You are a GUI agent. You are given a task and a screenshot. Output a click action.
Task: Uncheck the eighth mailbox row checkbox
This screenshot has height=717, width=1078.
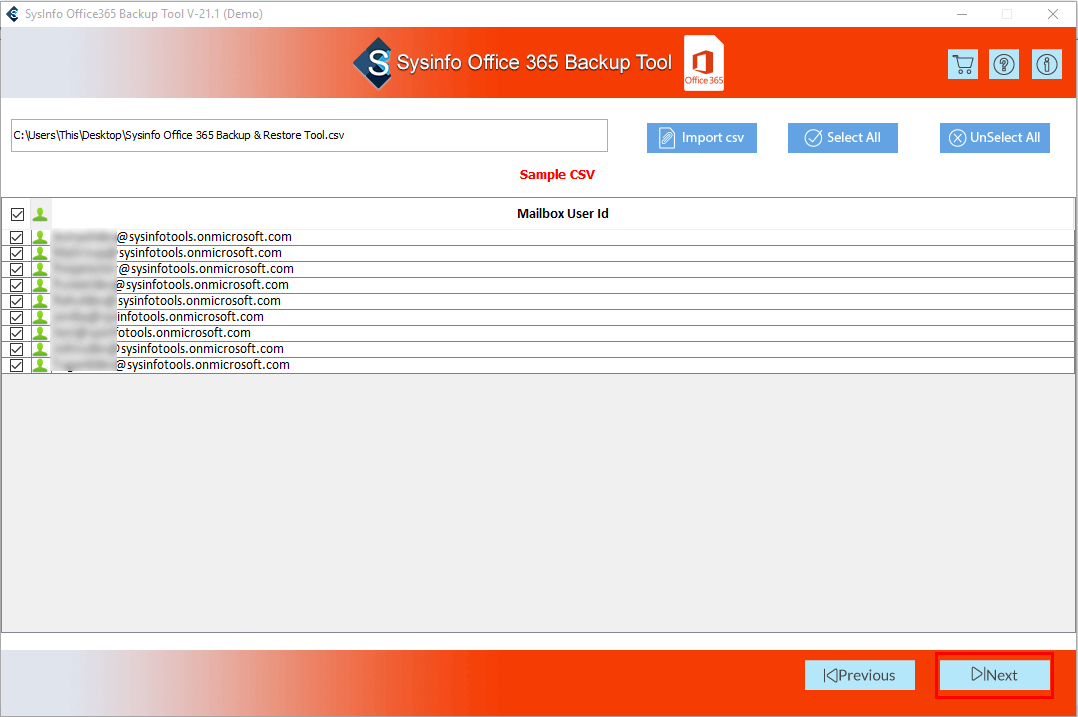coord(16,349)
